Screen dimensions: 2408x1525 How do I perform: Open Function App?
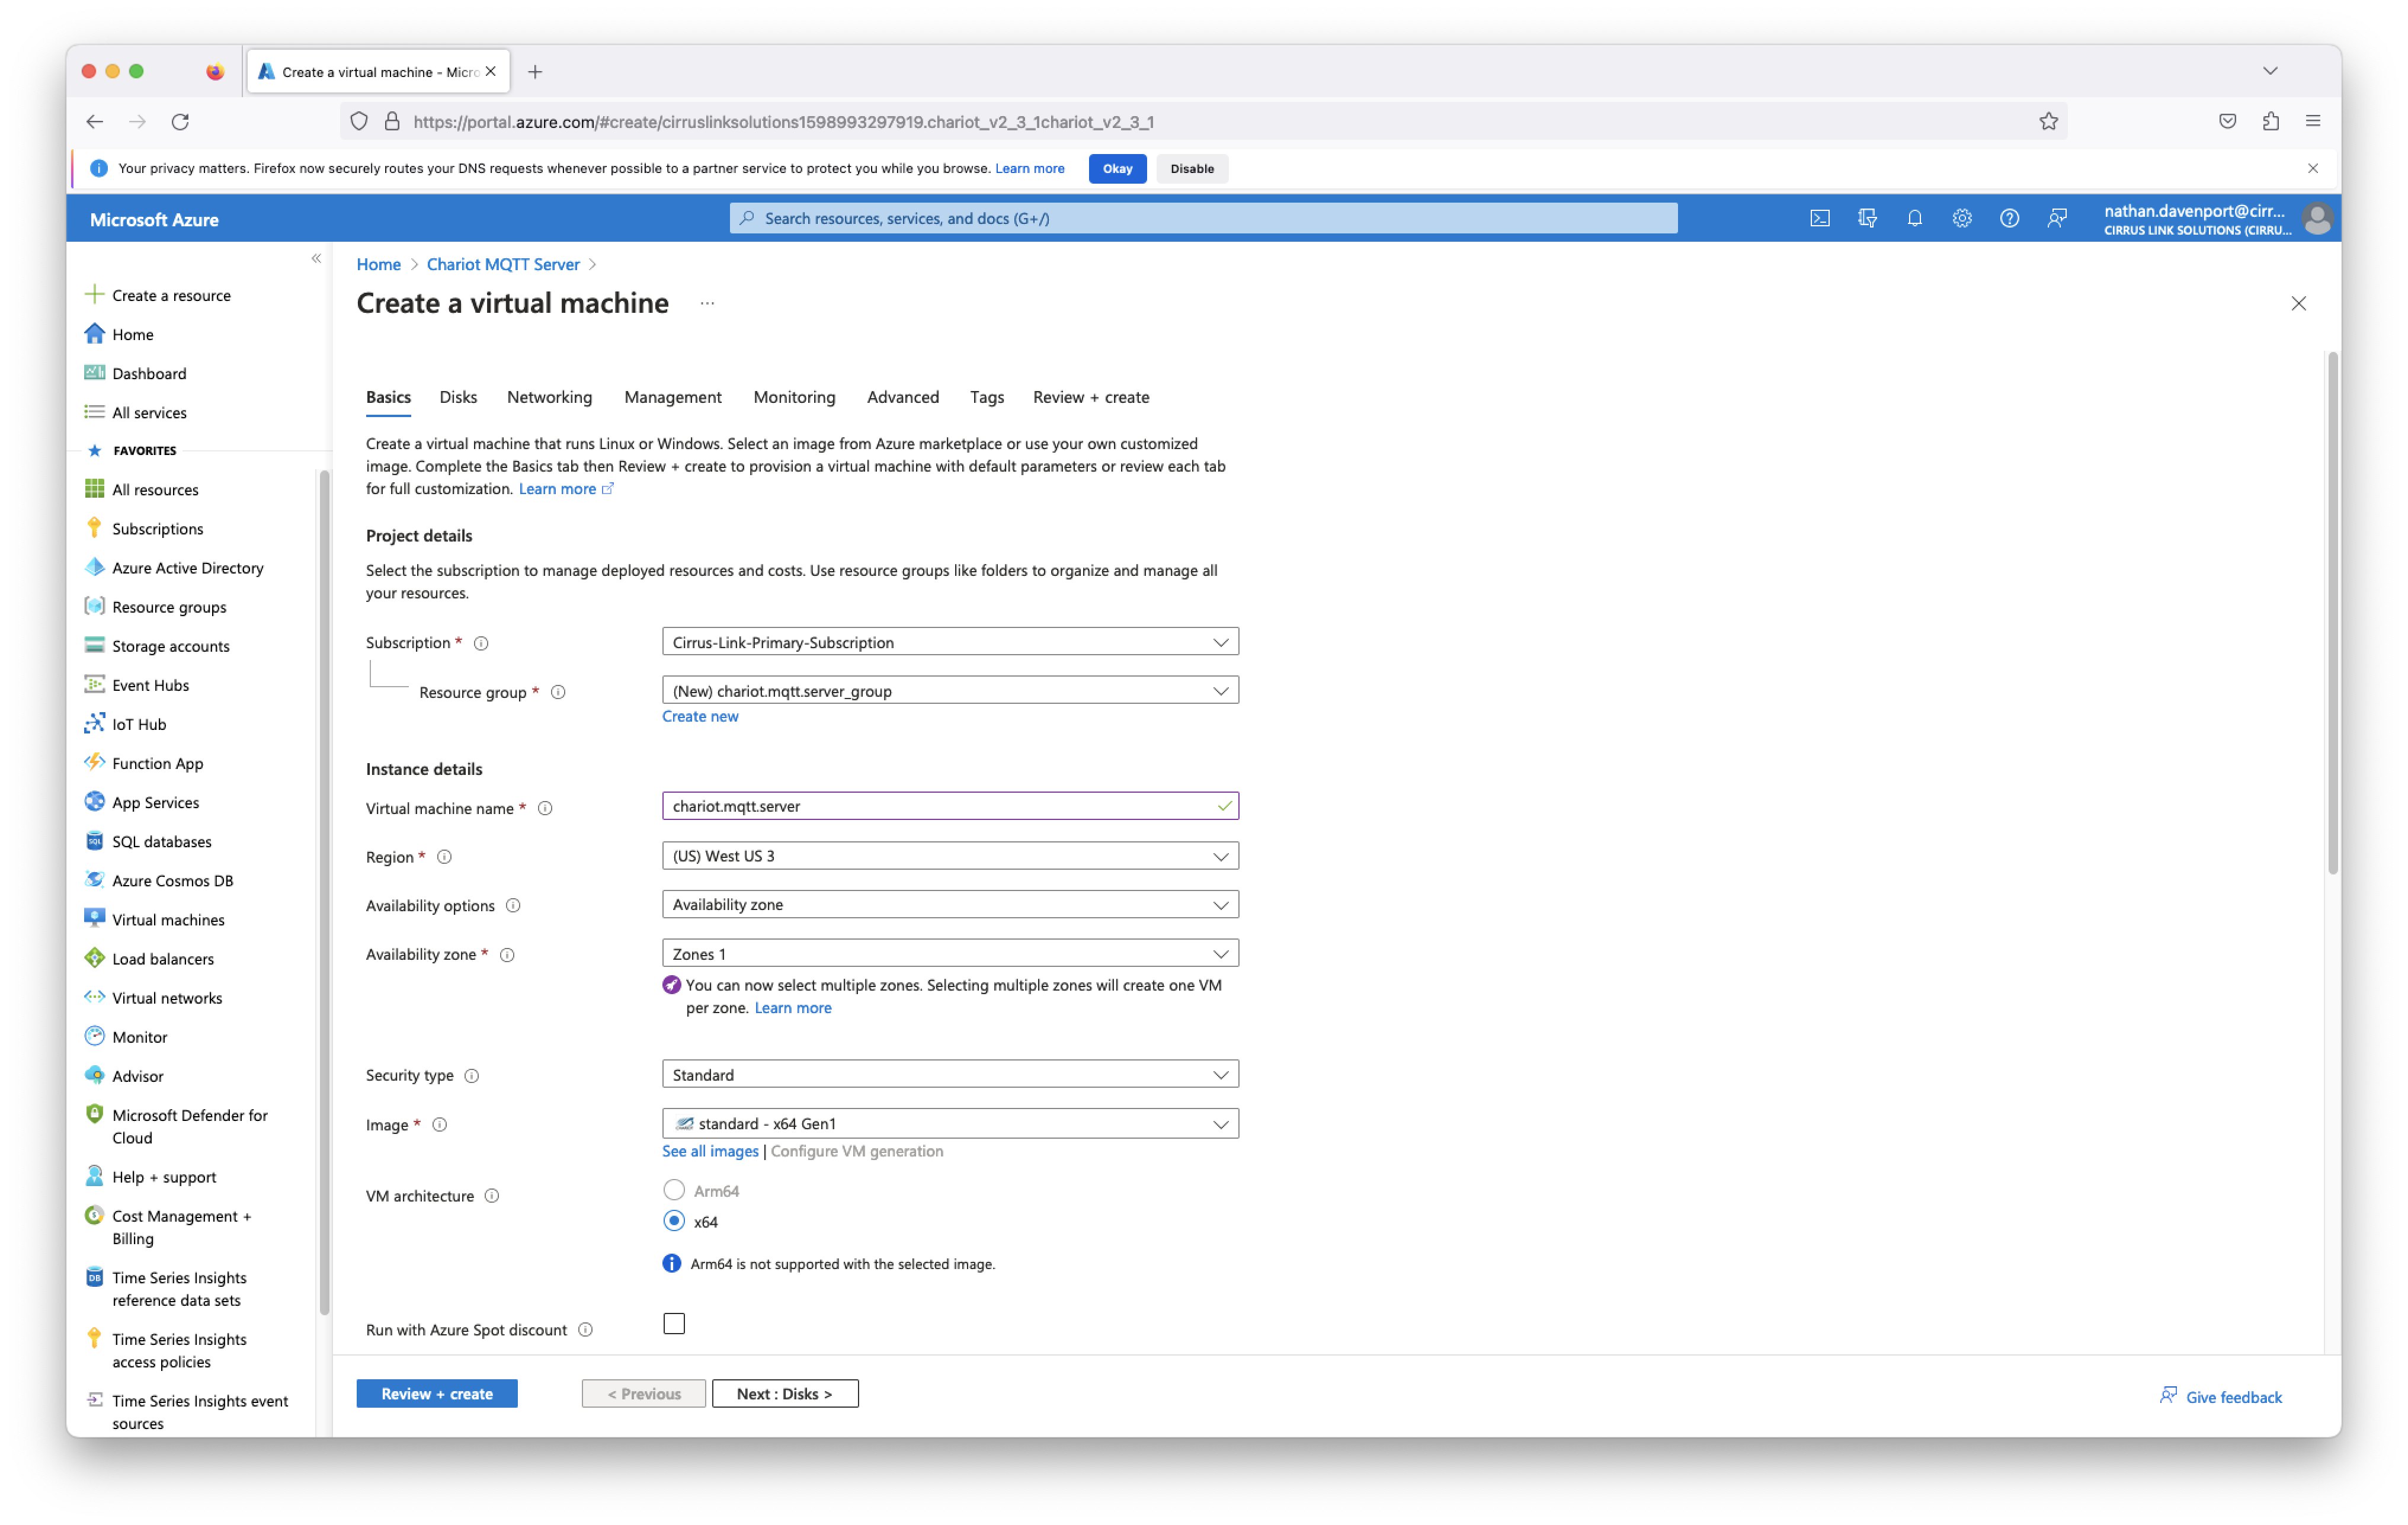(157, 762)
